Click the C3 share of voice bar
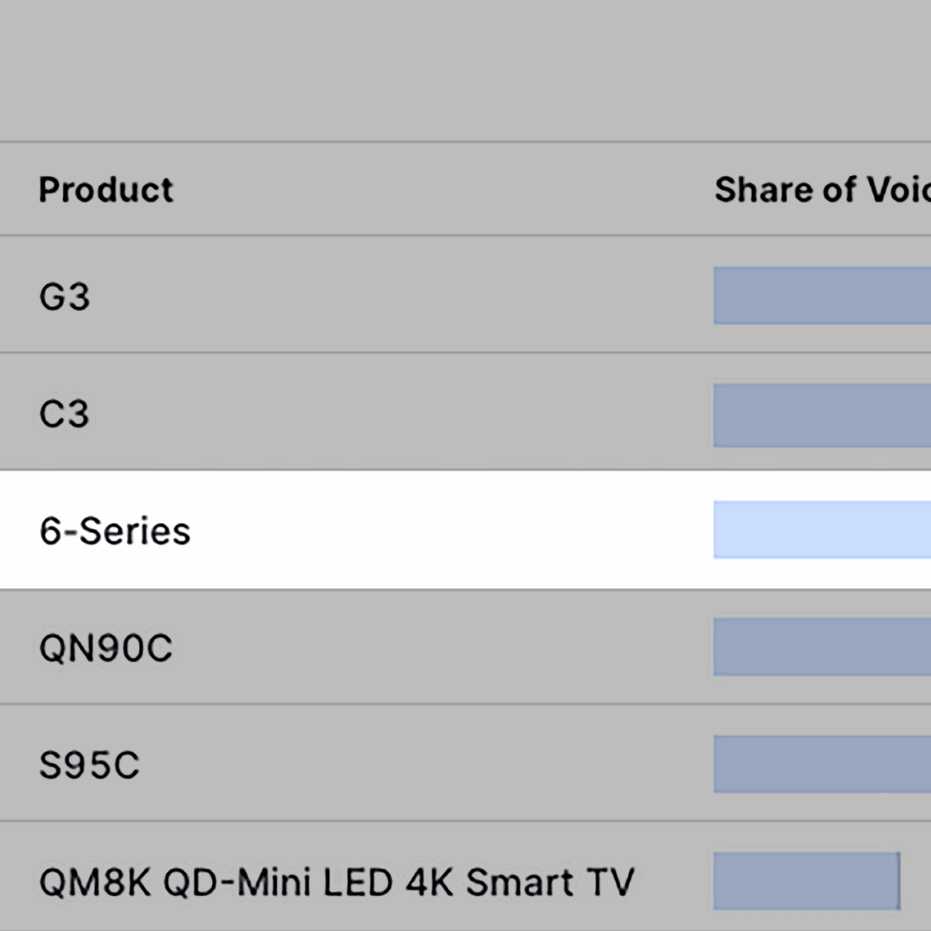This screenshot has width=931, height=931. pyautogui.click(x=822, y=414)
